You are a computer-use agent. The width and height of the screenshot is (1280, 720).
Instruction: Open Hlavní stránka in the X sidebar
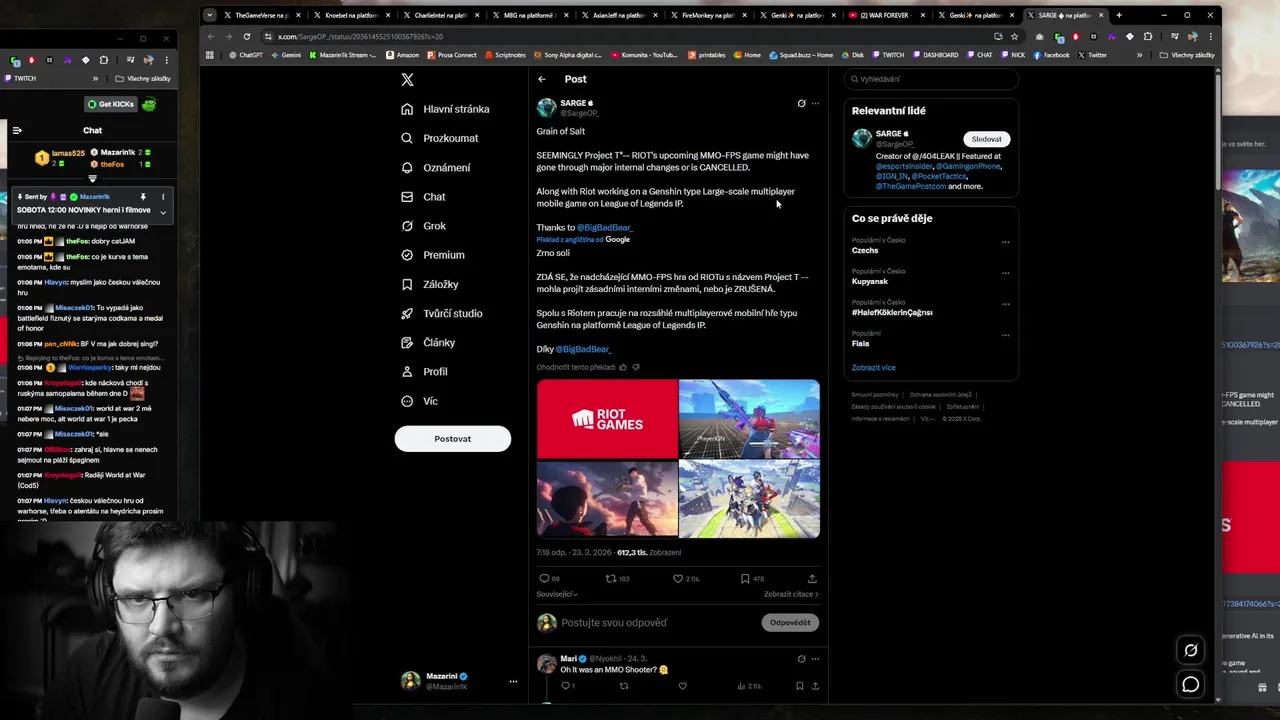446,109
